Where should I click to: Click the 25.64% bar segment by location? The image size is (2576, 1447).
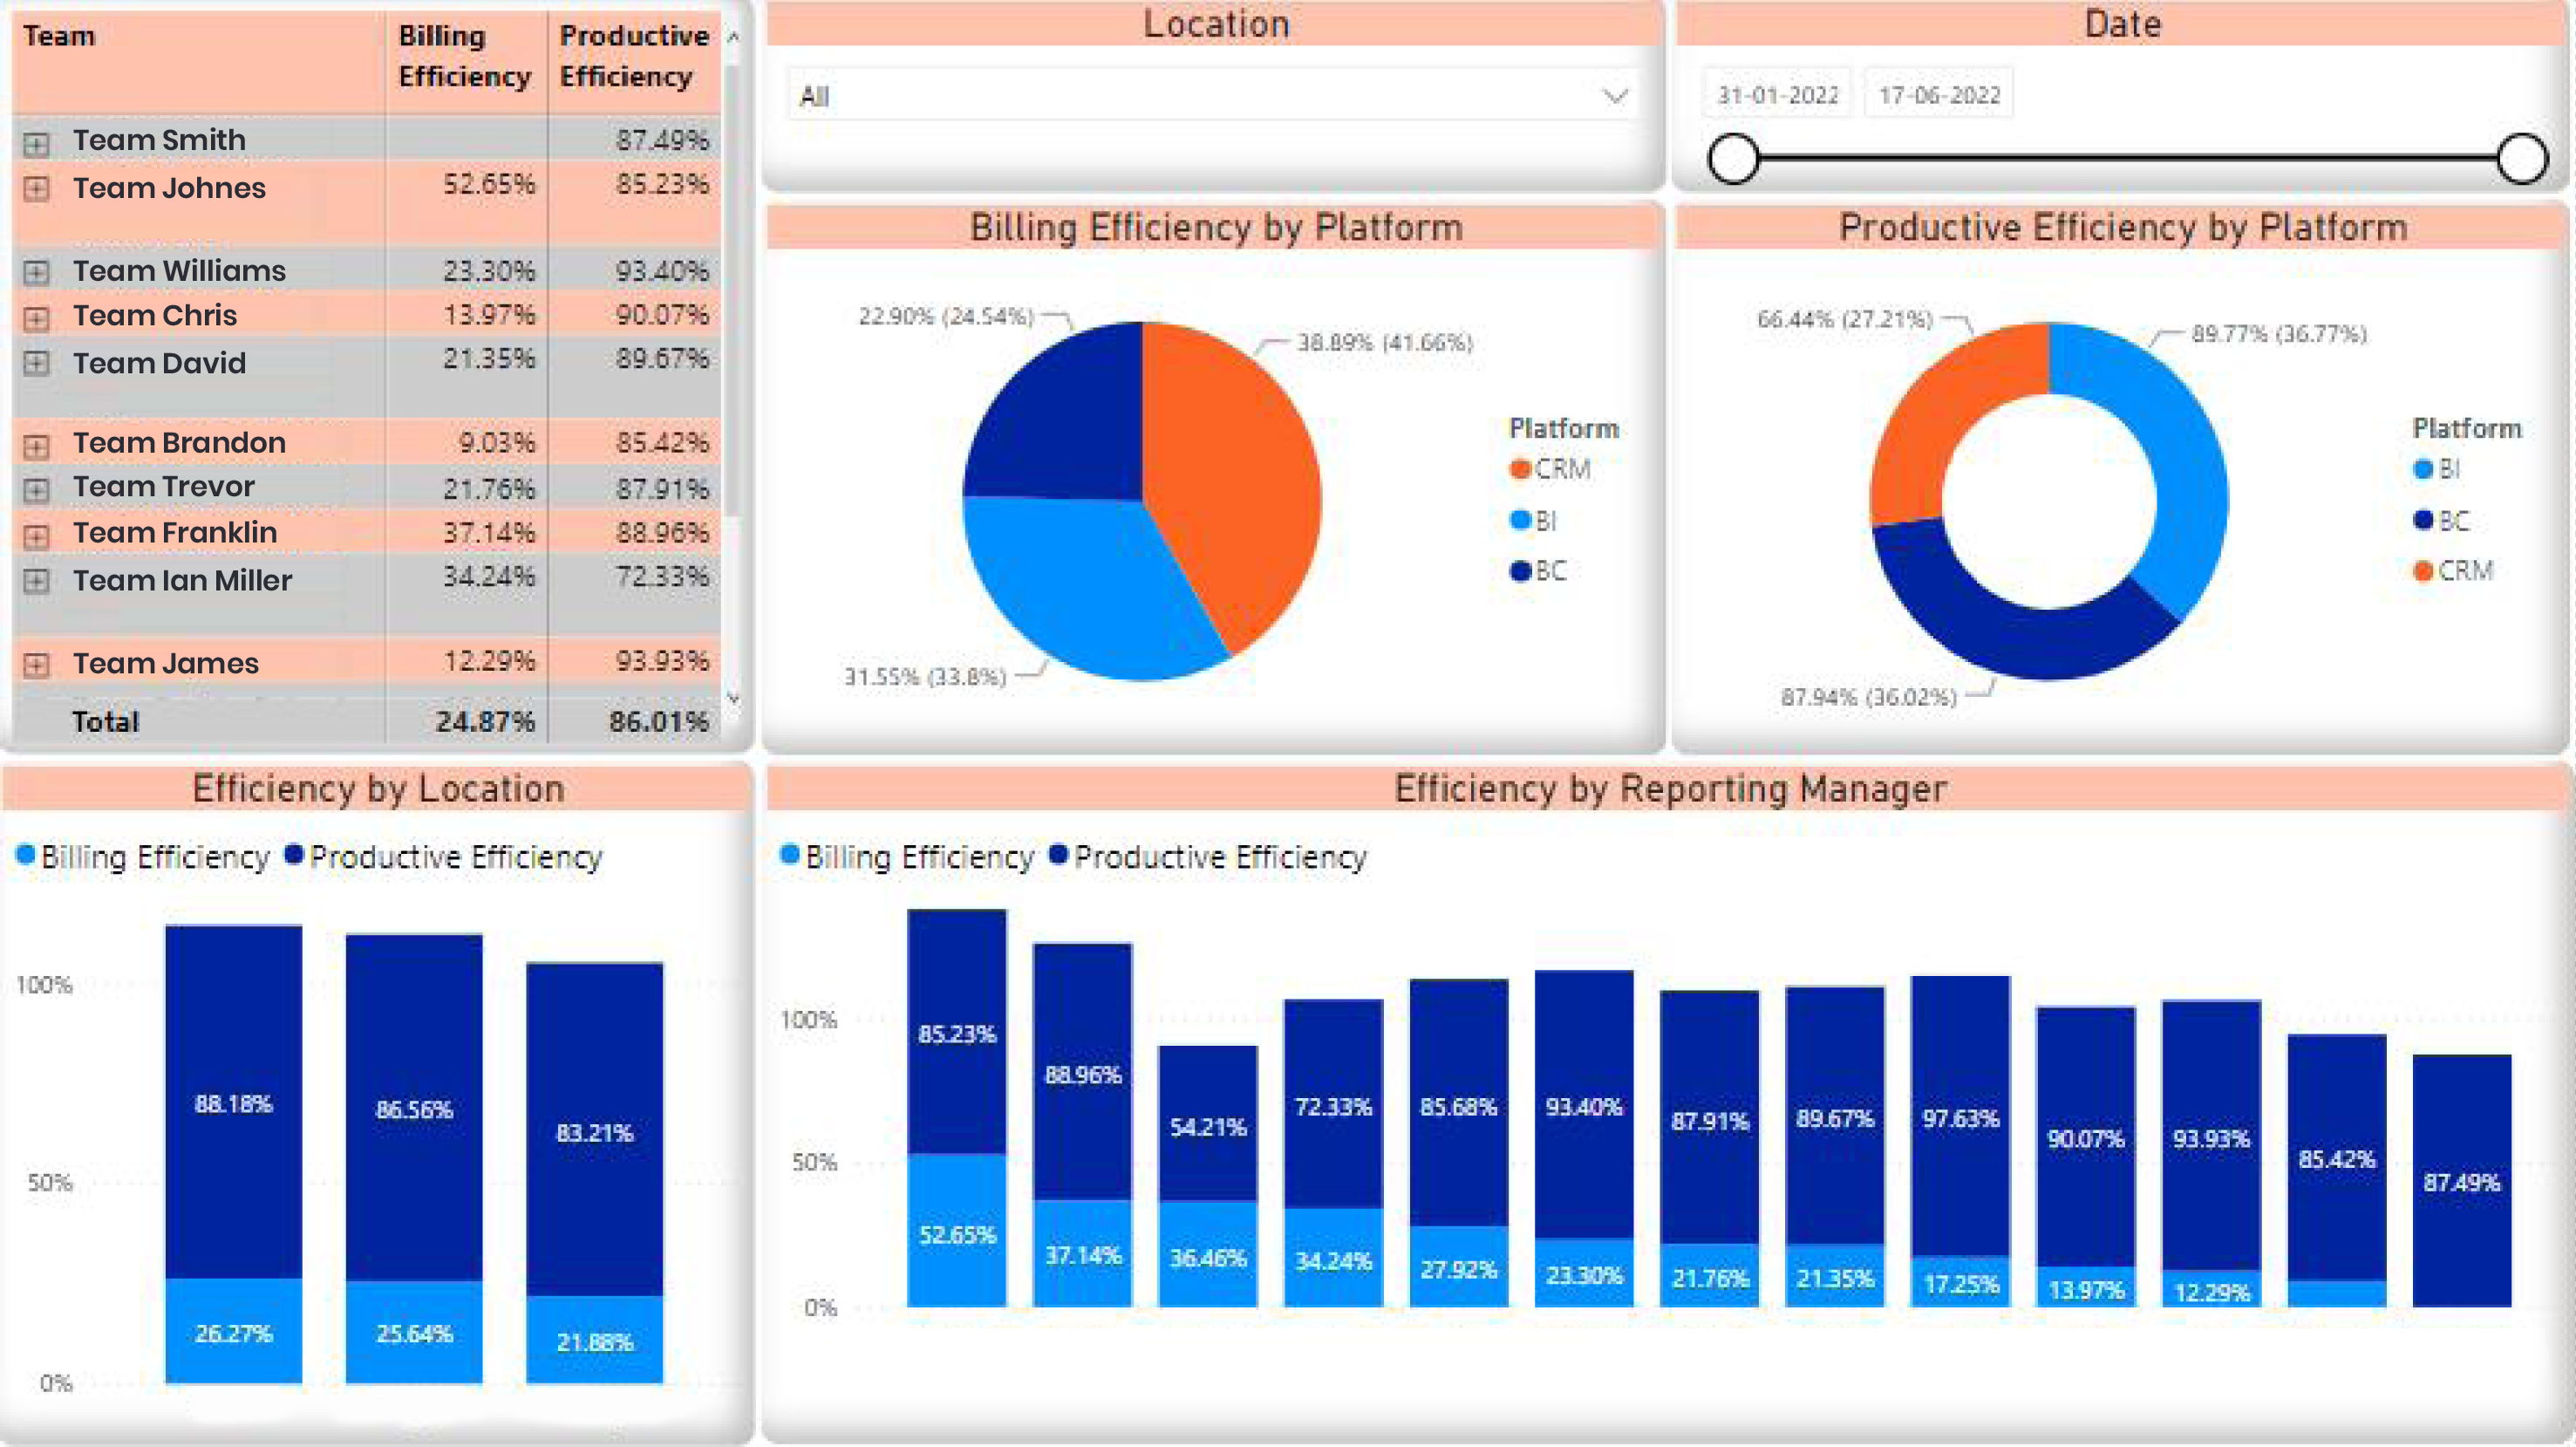[x=414, y=1332]
